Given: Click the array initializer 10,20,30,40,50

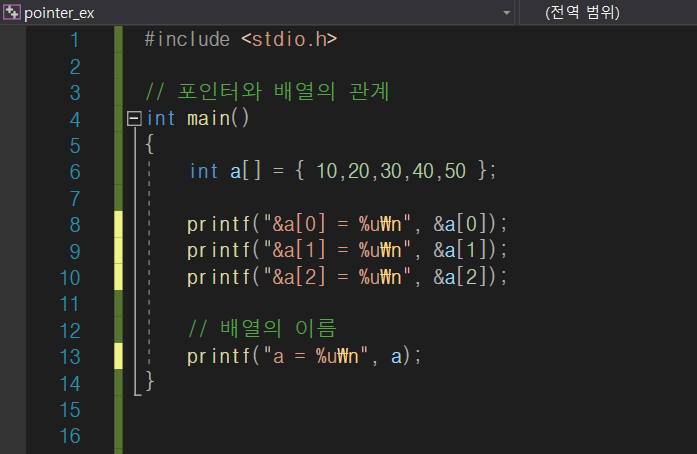Looking at the screenshot, I should [391, 171].
